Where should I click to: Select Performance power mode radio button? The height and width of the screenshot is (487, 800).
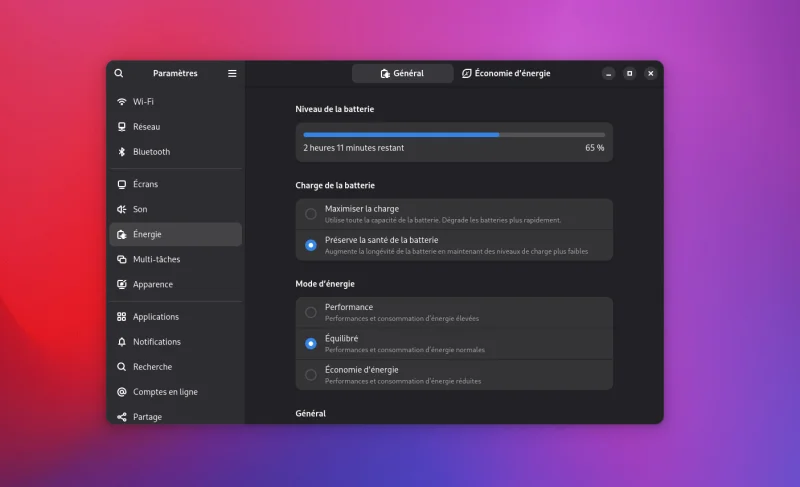tap(310, 312)
